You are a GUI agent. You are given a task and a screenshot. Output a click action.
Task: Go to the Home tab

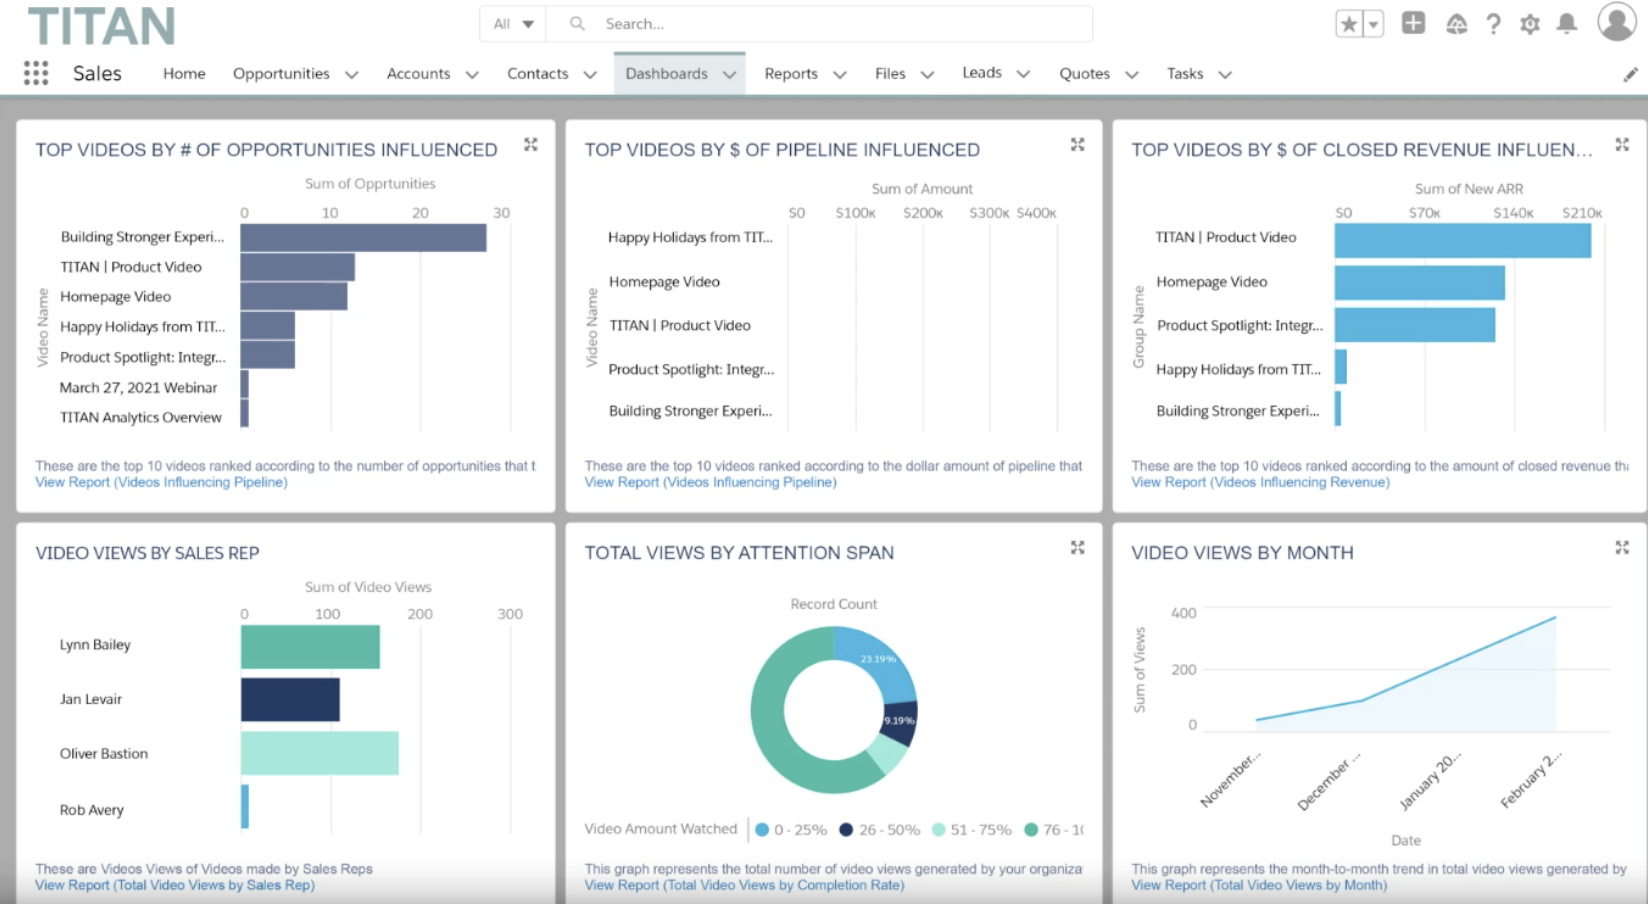(184, 73)
